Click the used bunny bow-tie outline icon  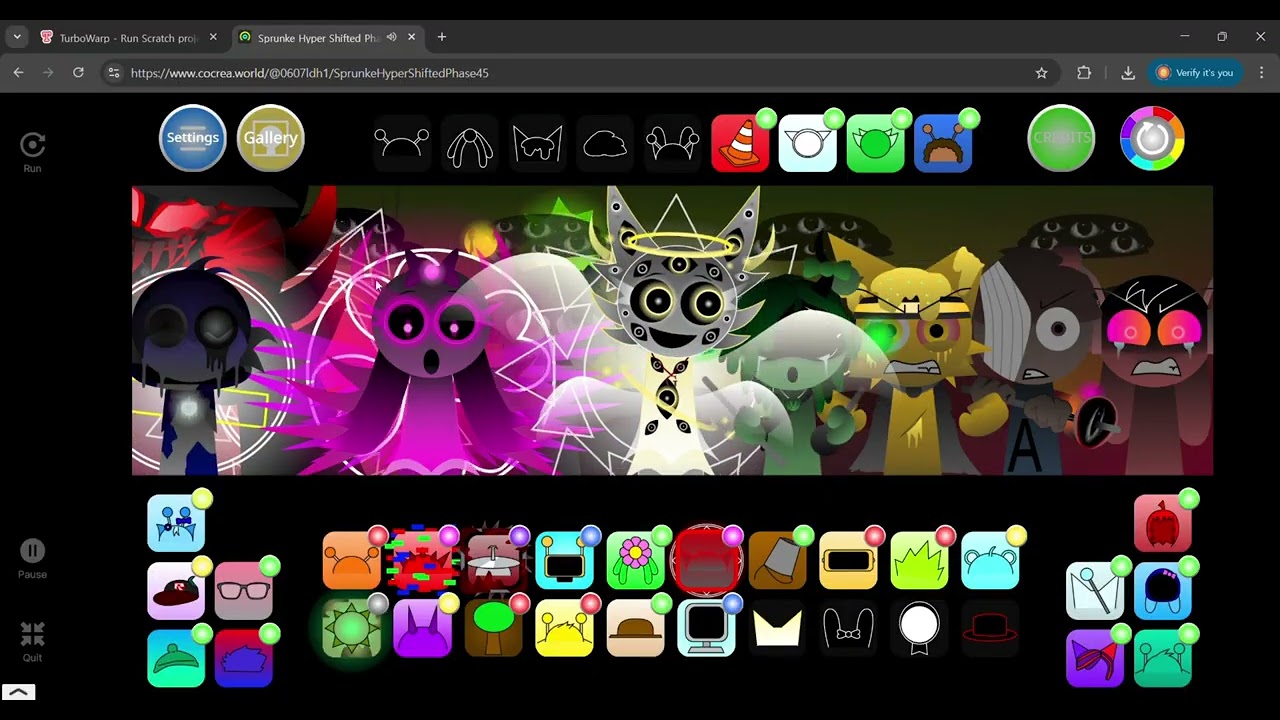(848, 629)
